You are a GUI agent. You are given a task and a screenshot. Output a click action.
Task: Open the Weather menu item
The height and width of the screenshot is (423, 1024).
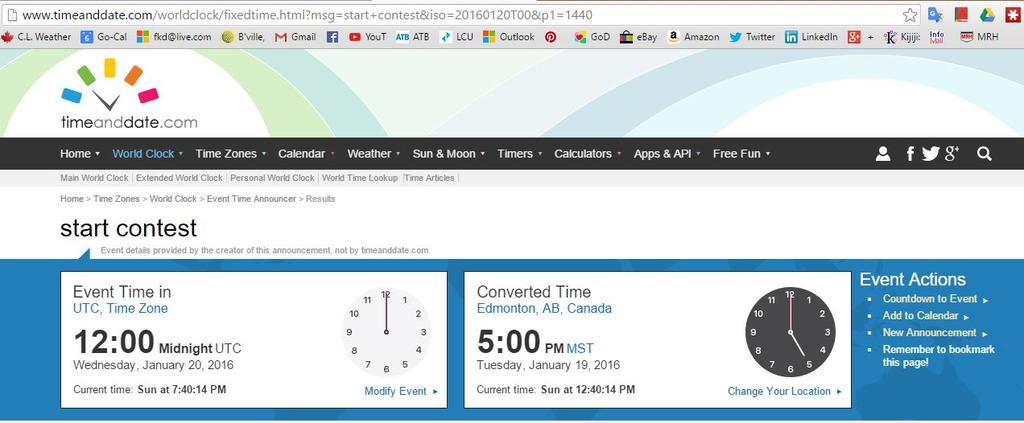tap(369, 154)
